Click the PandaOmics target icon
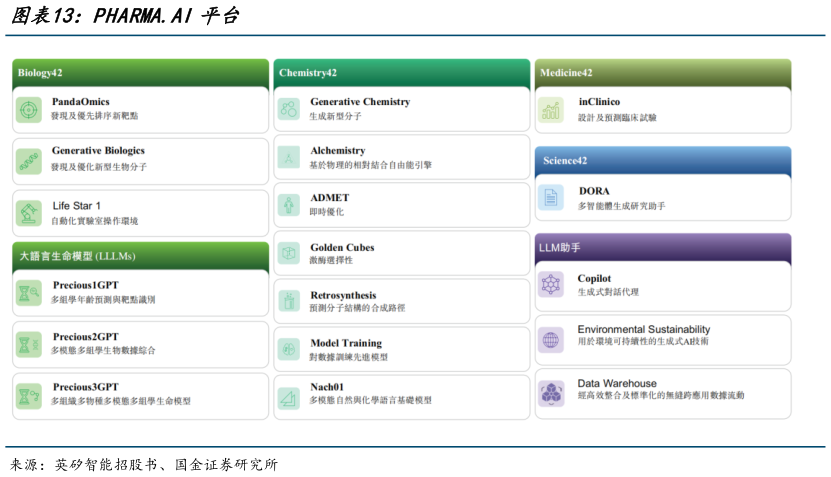Viewport: 831px width, 477px height. (29, 110)
